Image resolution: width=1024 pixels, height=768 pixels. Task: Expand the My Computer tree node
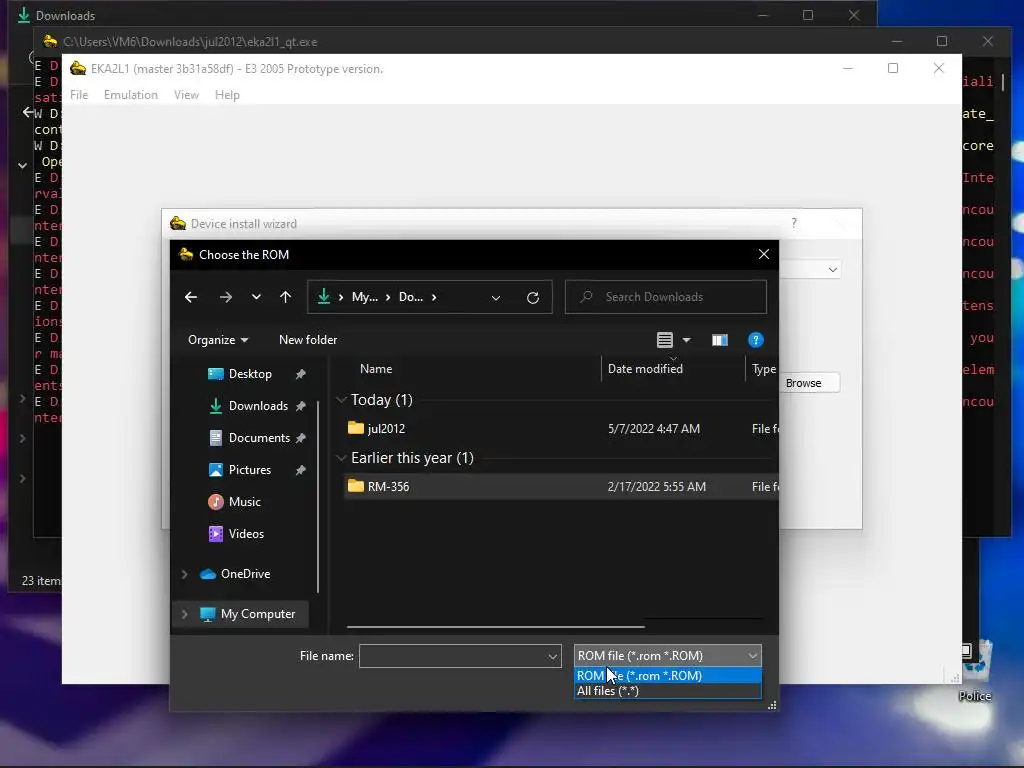(x=184, y=615)
